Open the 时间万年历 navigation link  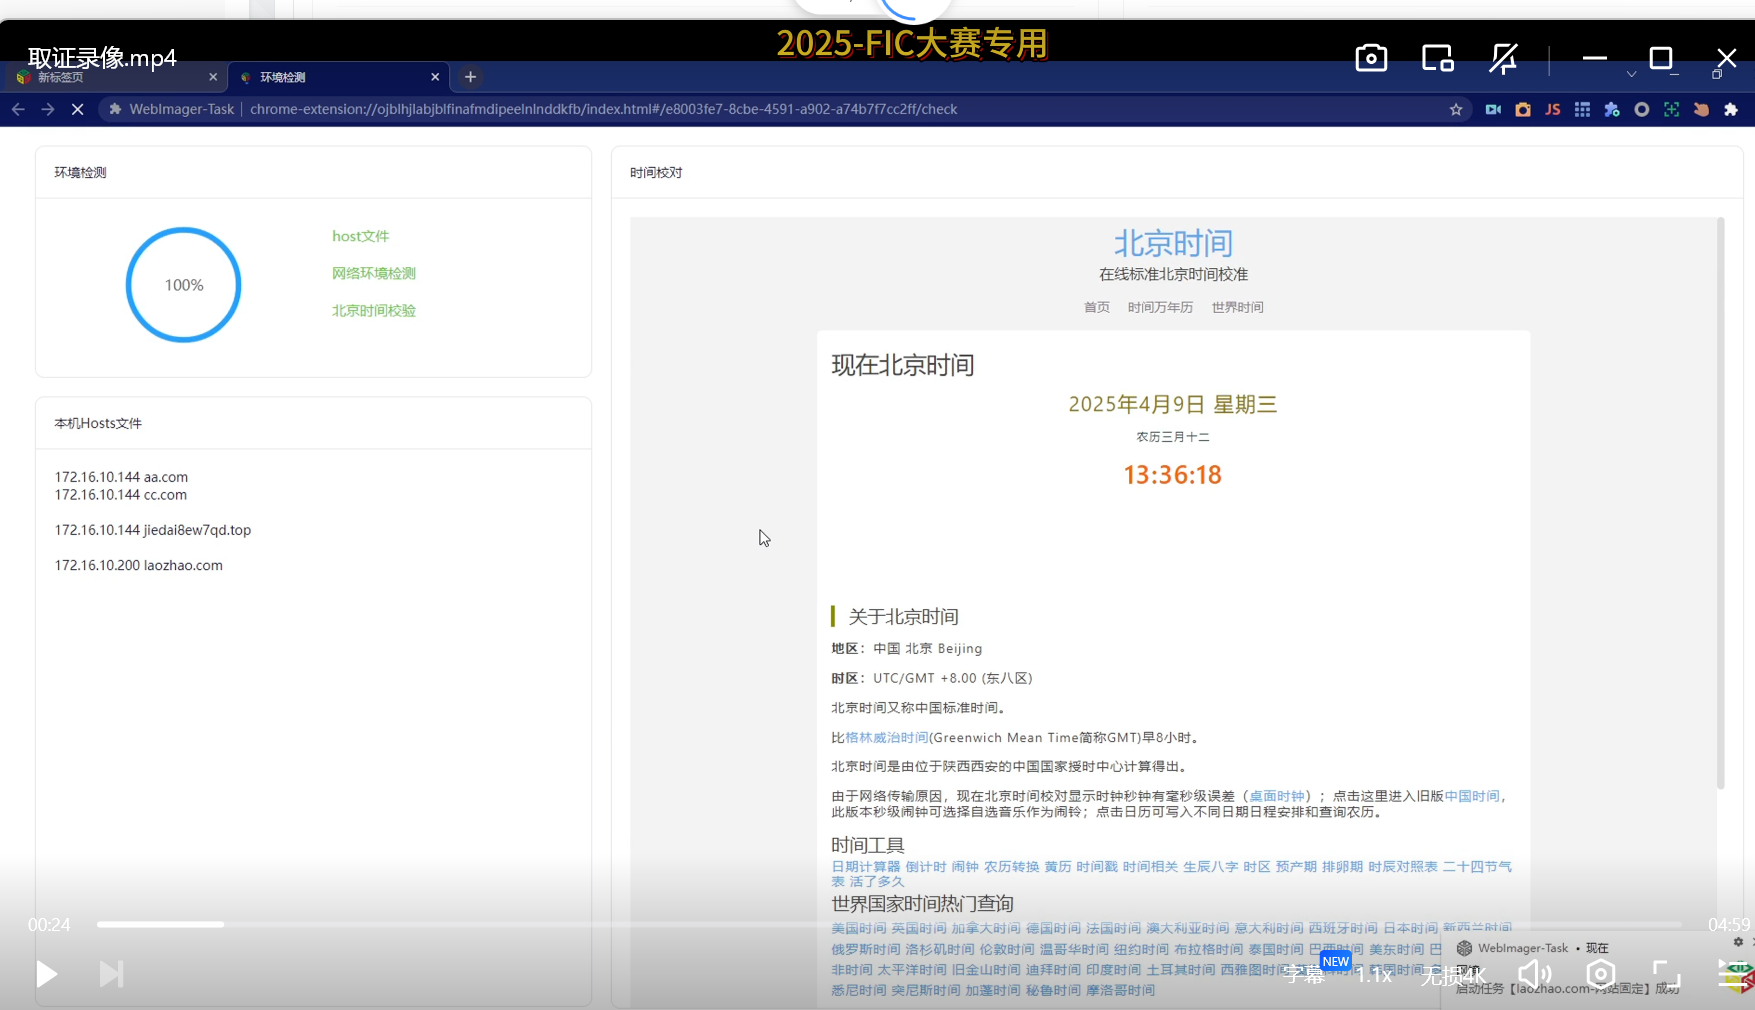pos(1160,307)
